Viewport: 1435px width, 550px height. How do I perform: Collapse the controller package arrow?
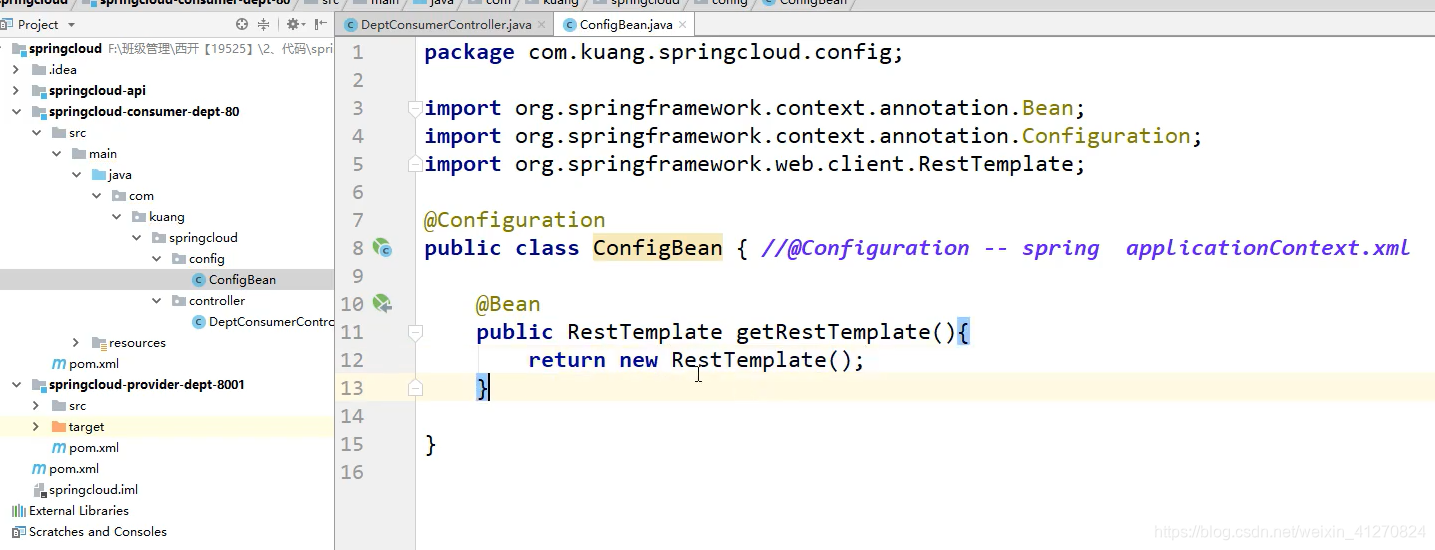pyautogui.click(x=156, y=301)
